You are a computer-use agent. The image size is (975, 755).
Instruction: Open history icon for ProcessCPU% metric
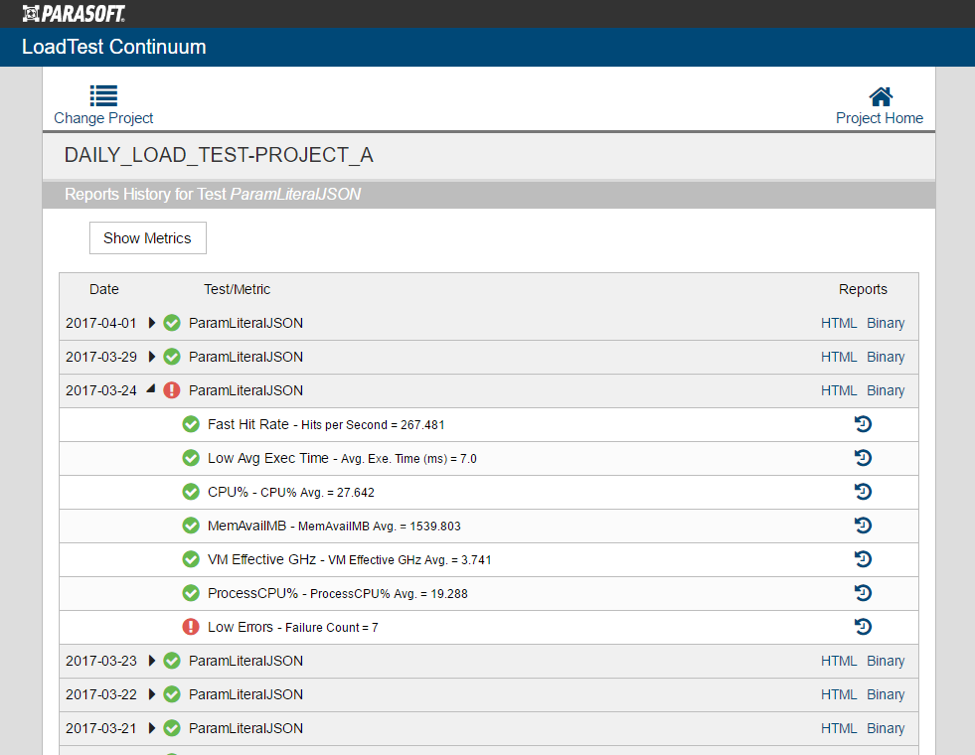[x=863, y=593]
